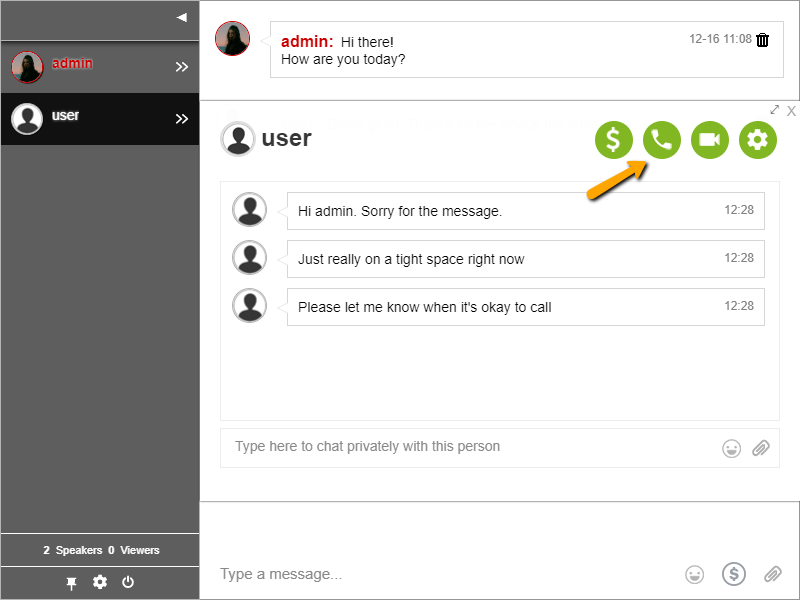Open the private chat settings gear

757,140
